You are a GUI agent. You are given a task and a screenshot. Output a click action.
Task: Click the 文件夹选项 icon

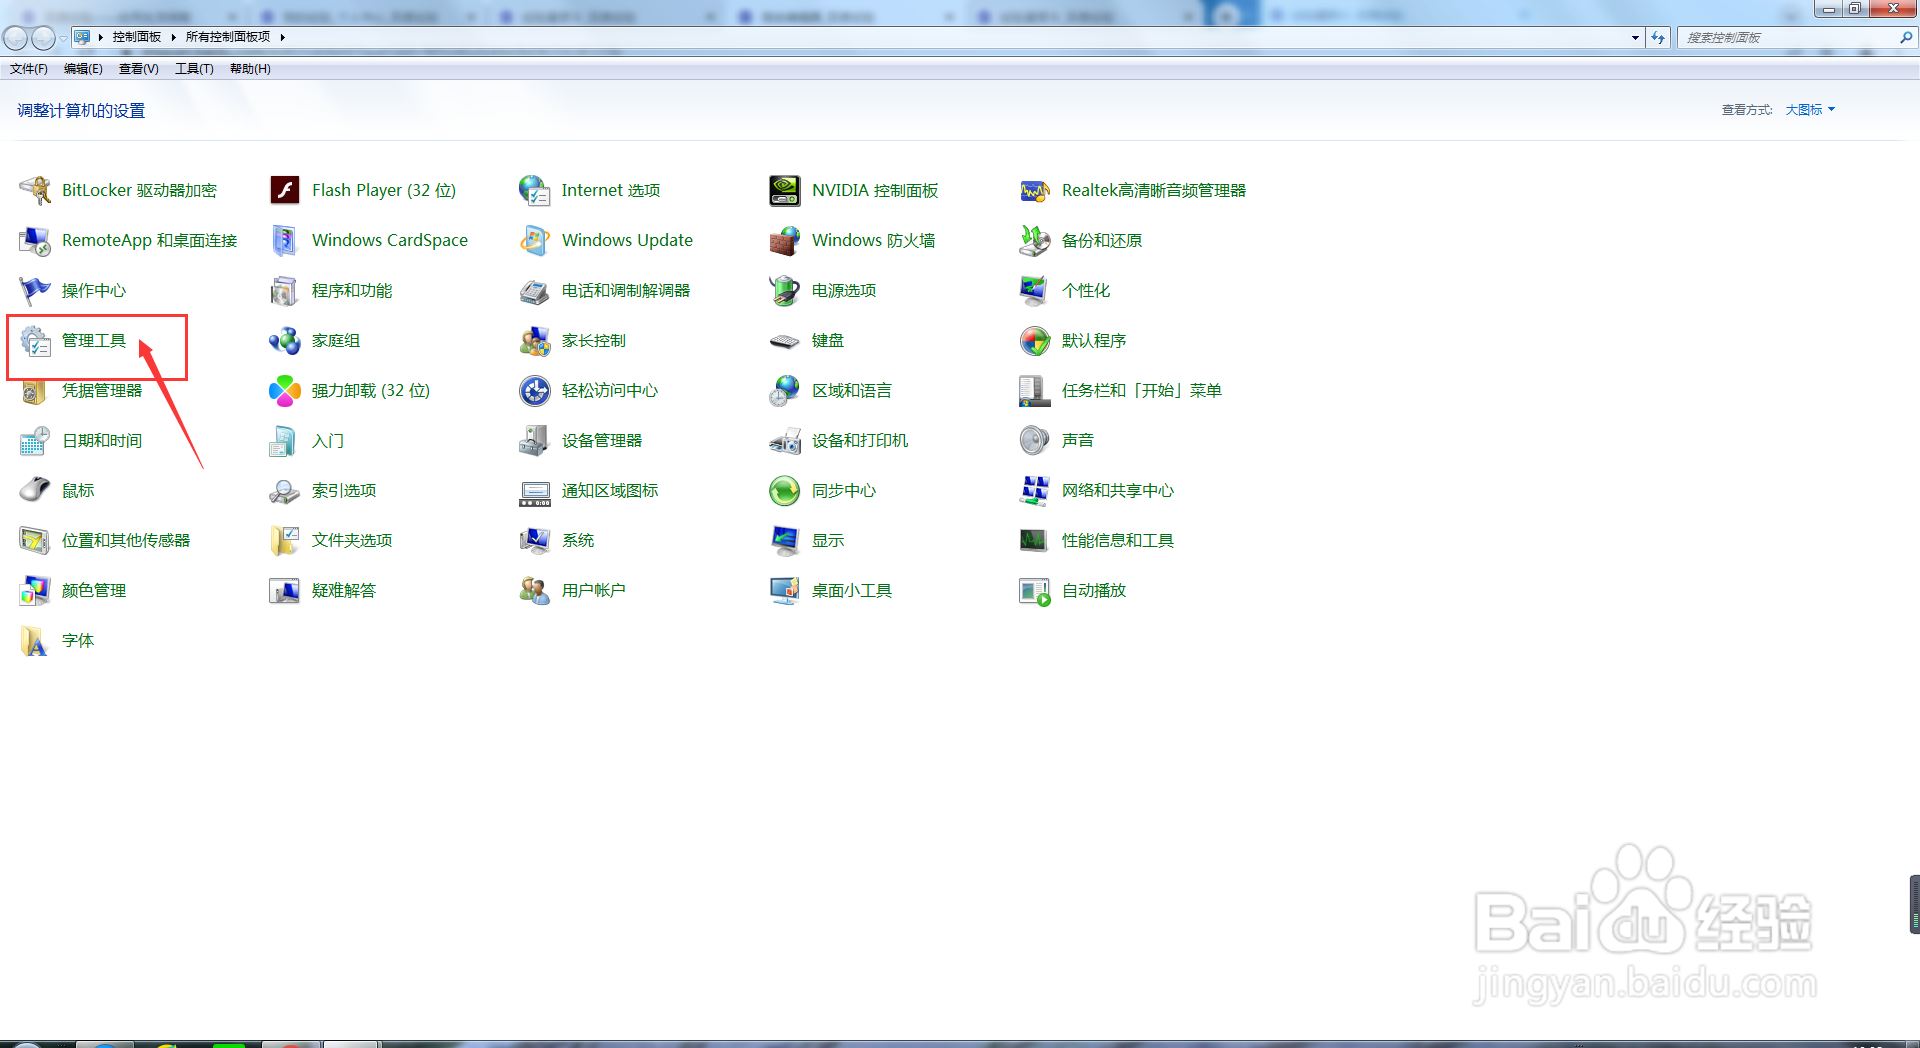285,540
